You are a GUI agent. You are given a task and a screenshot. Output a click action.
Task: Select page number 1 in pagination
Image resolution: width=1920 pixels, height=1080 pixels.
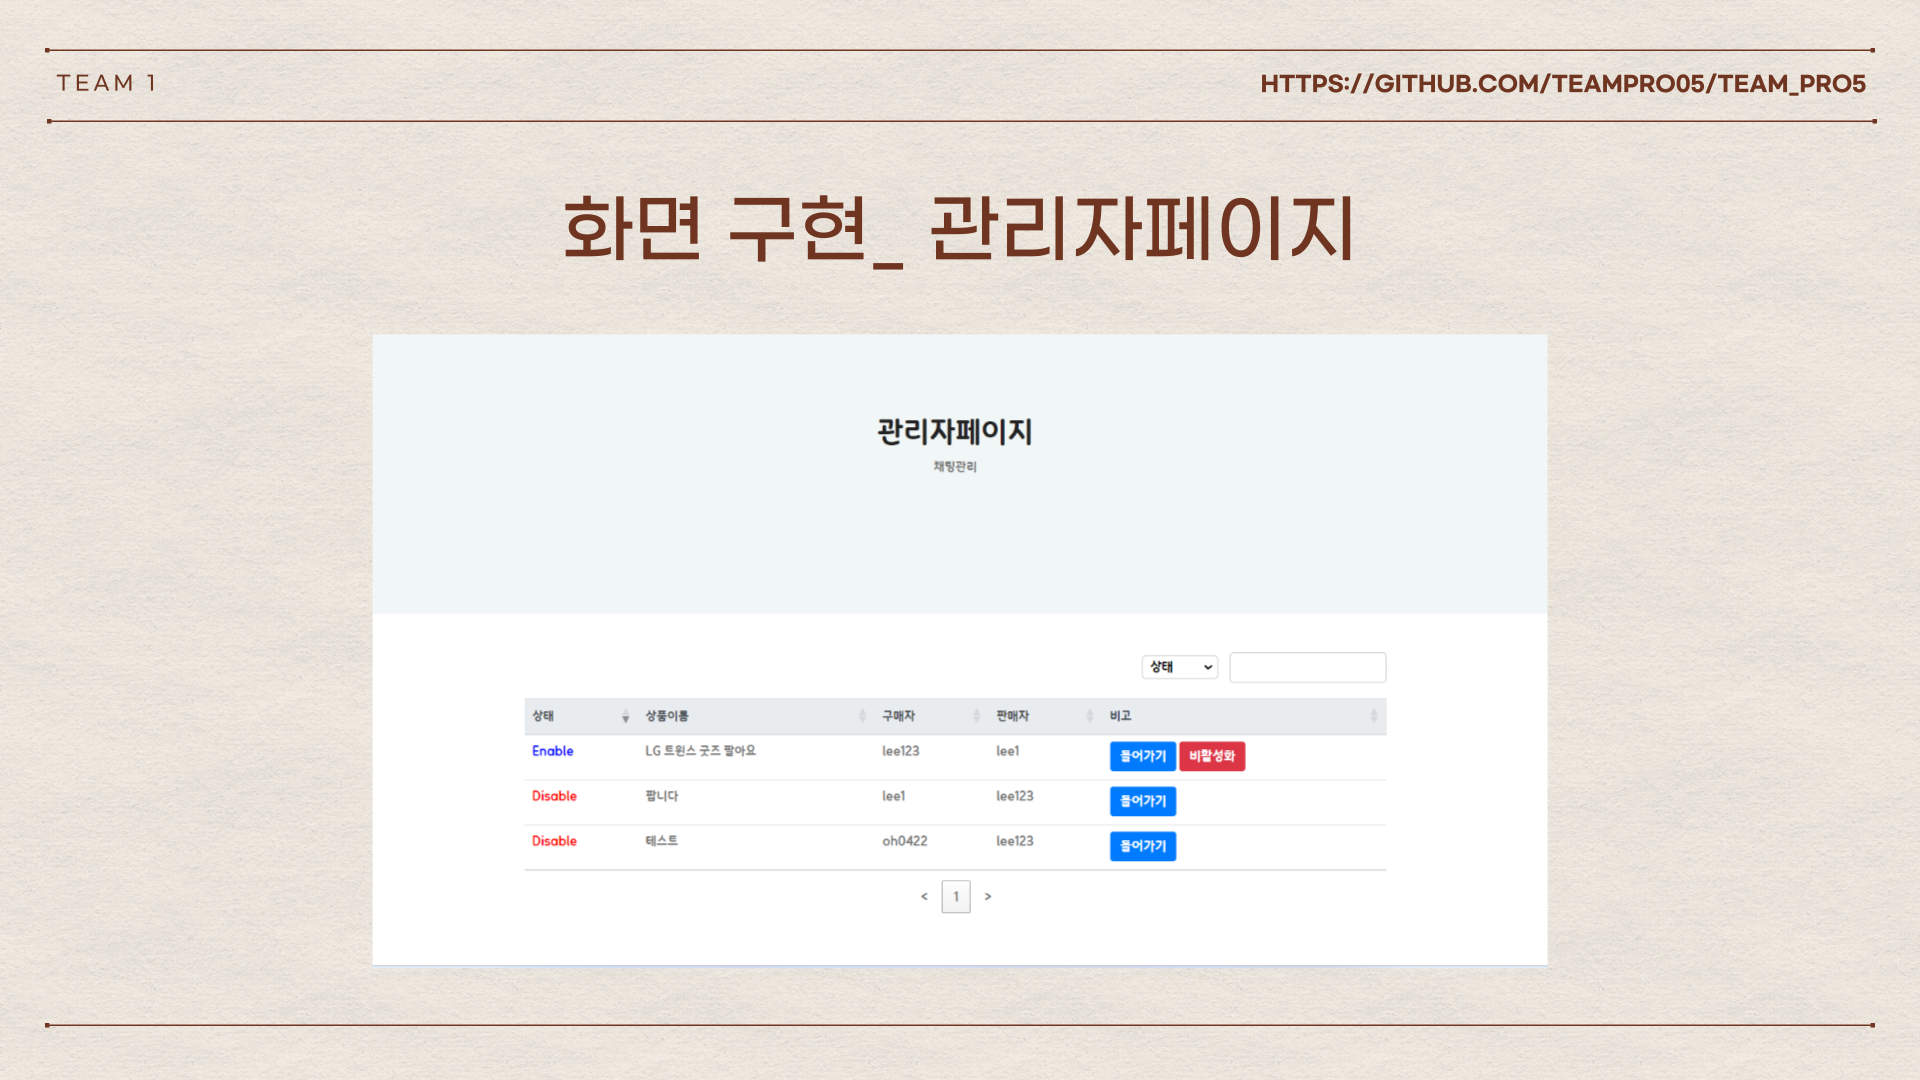pyautogui.click(x=955, y=896)
